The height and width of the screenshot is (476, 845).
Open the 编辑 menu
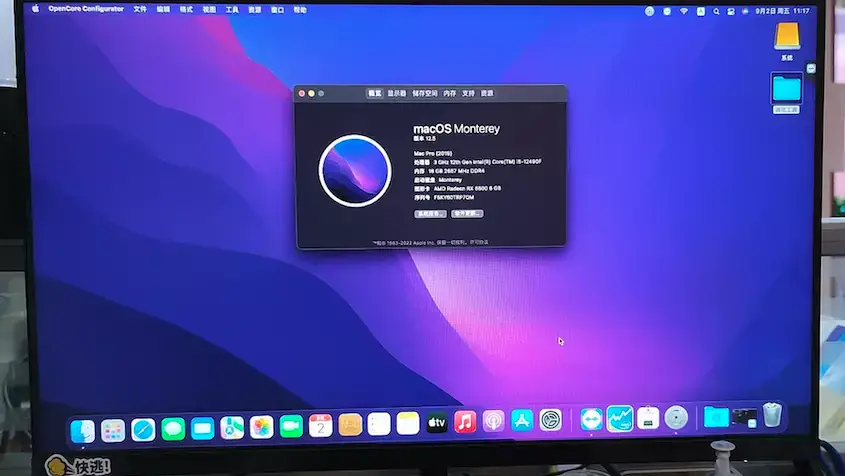163,9
